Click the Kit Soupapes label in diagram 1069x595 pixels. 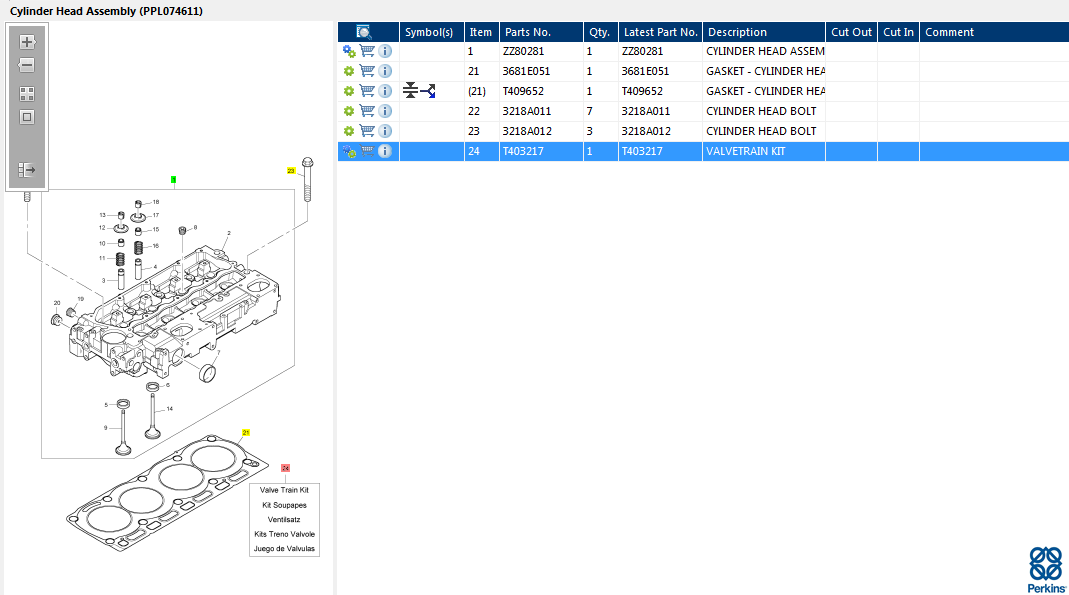pos(284,505)
